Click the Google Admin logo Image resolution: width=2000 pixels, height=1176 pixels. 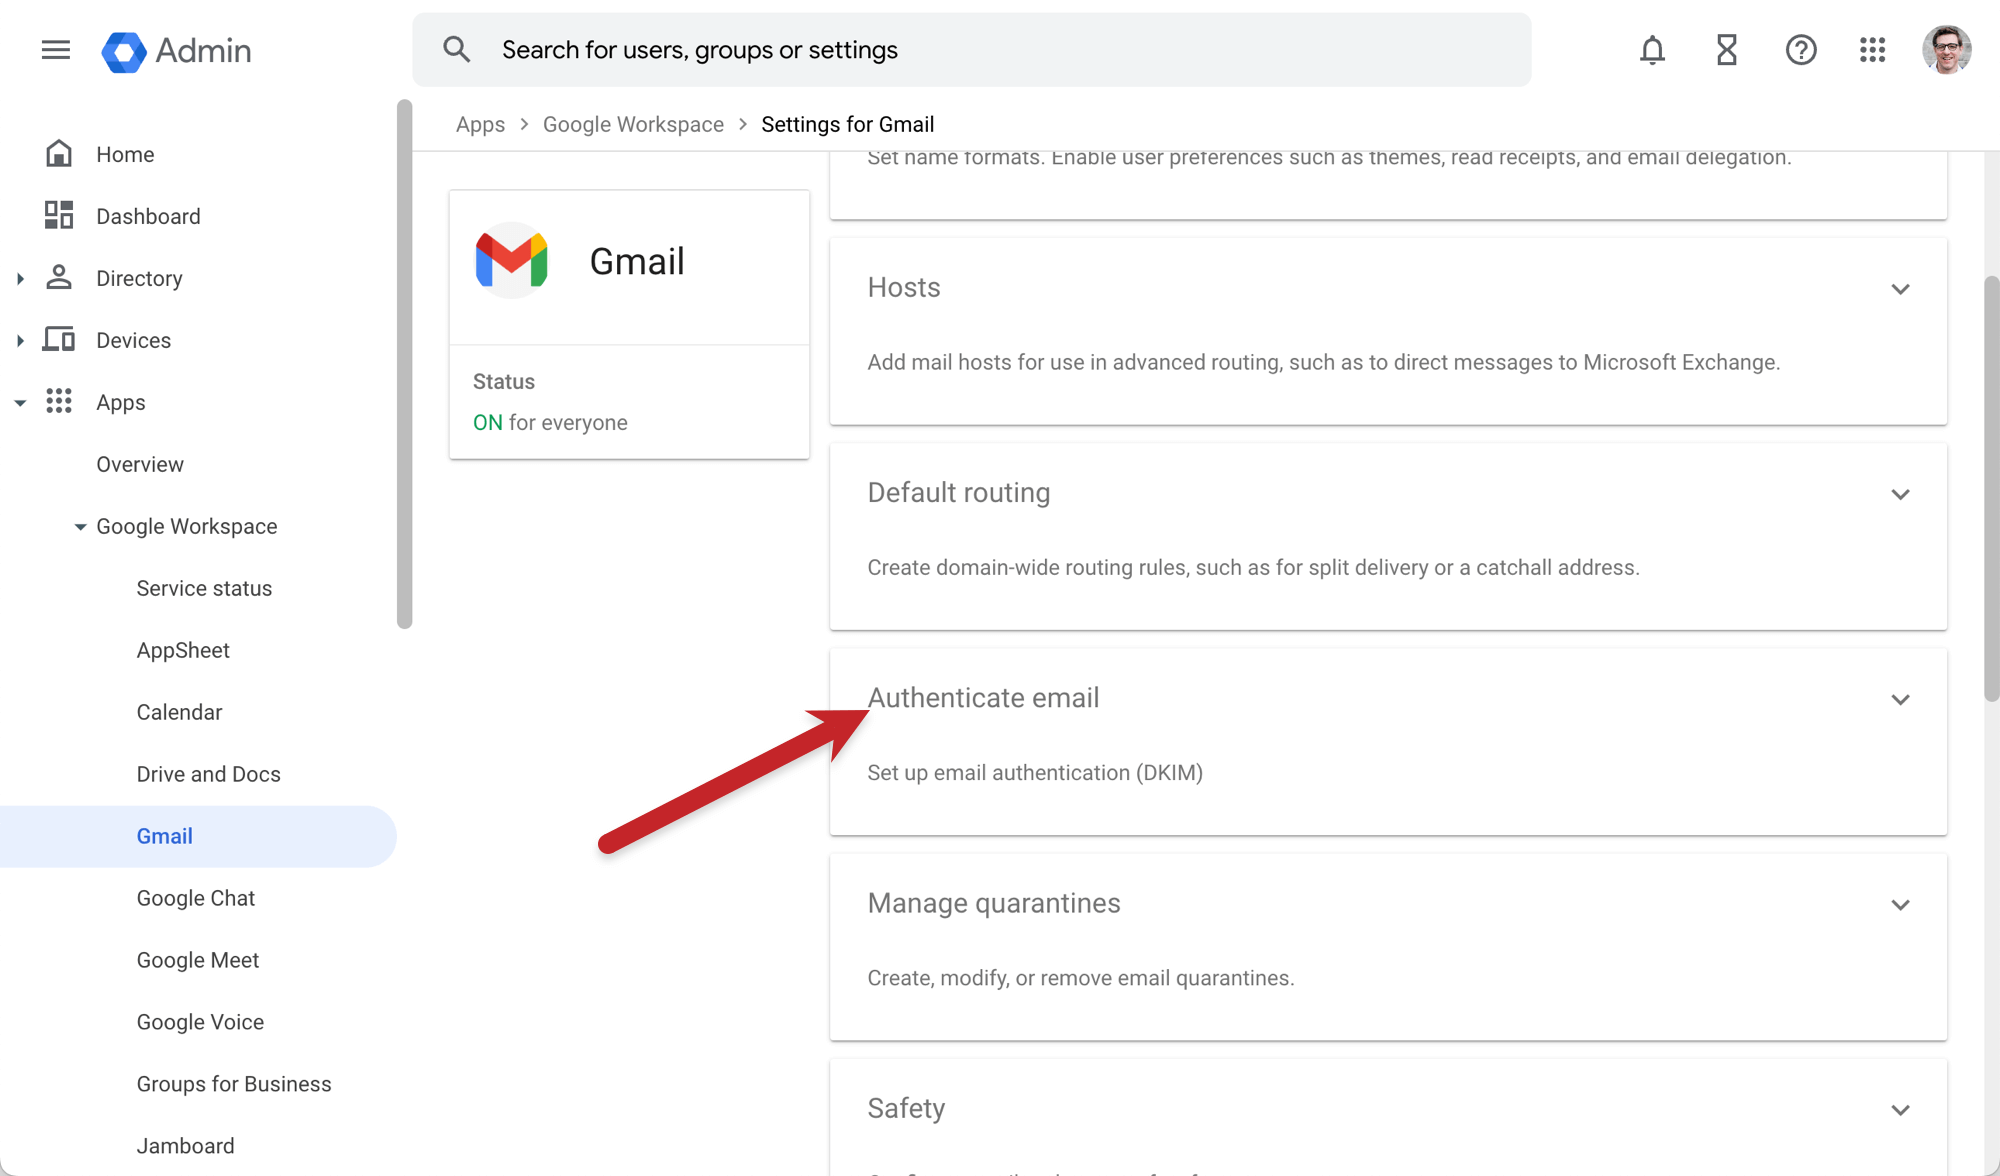pos(176,51)
